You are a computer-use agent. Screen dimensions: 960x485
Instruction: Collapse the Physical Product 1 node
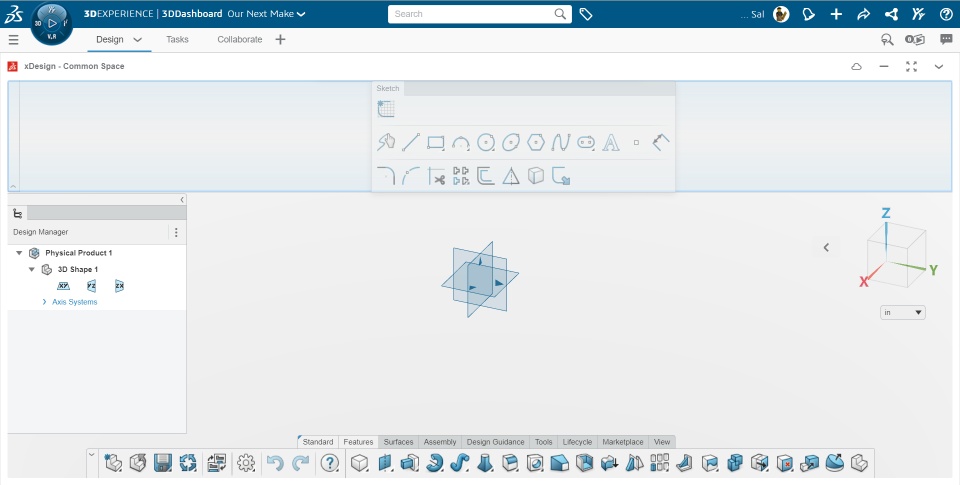pos(19,253)
